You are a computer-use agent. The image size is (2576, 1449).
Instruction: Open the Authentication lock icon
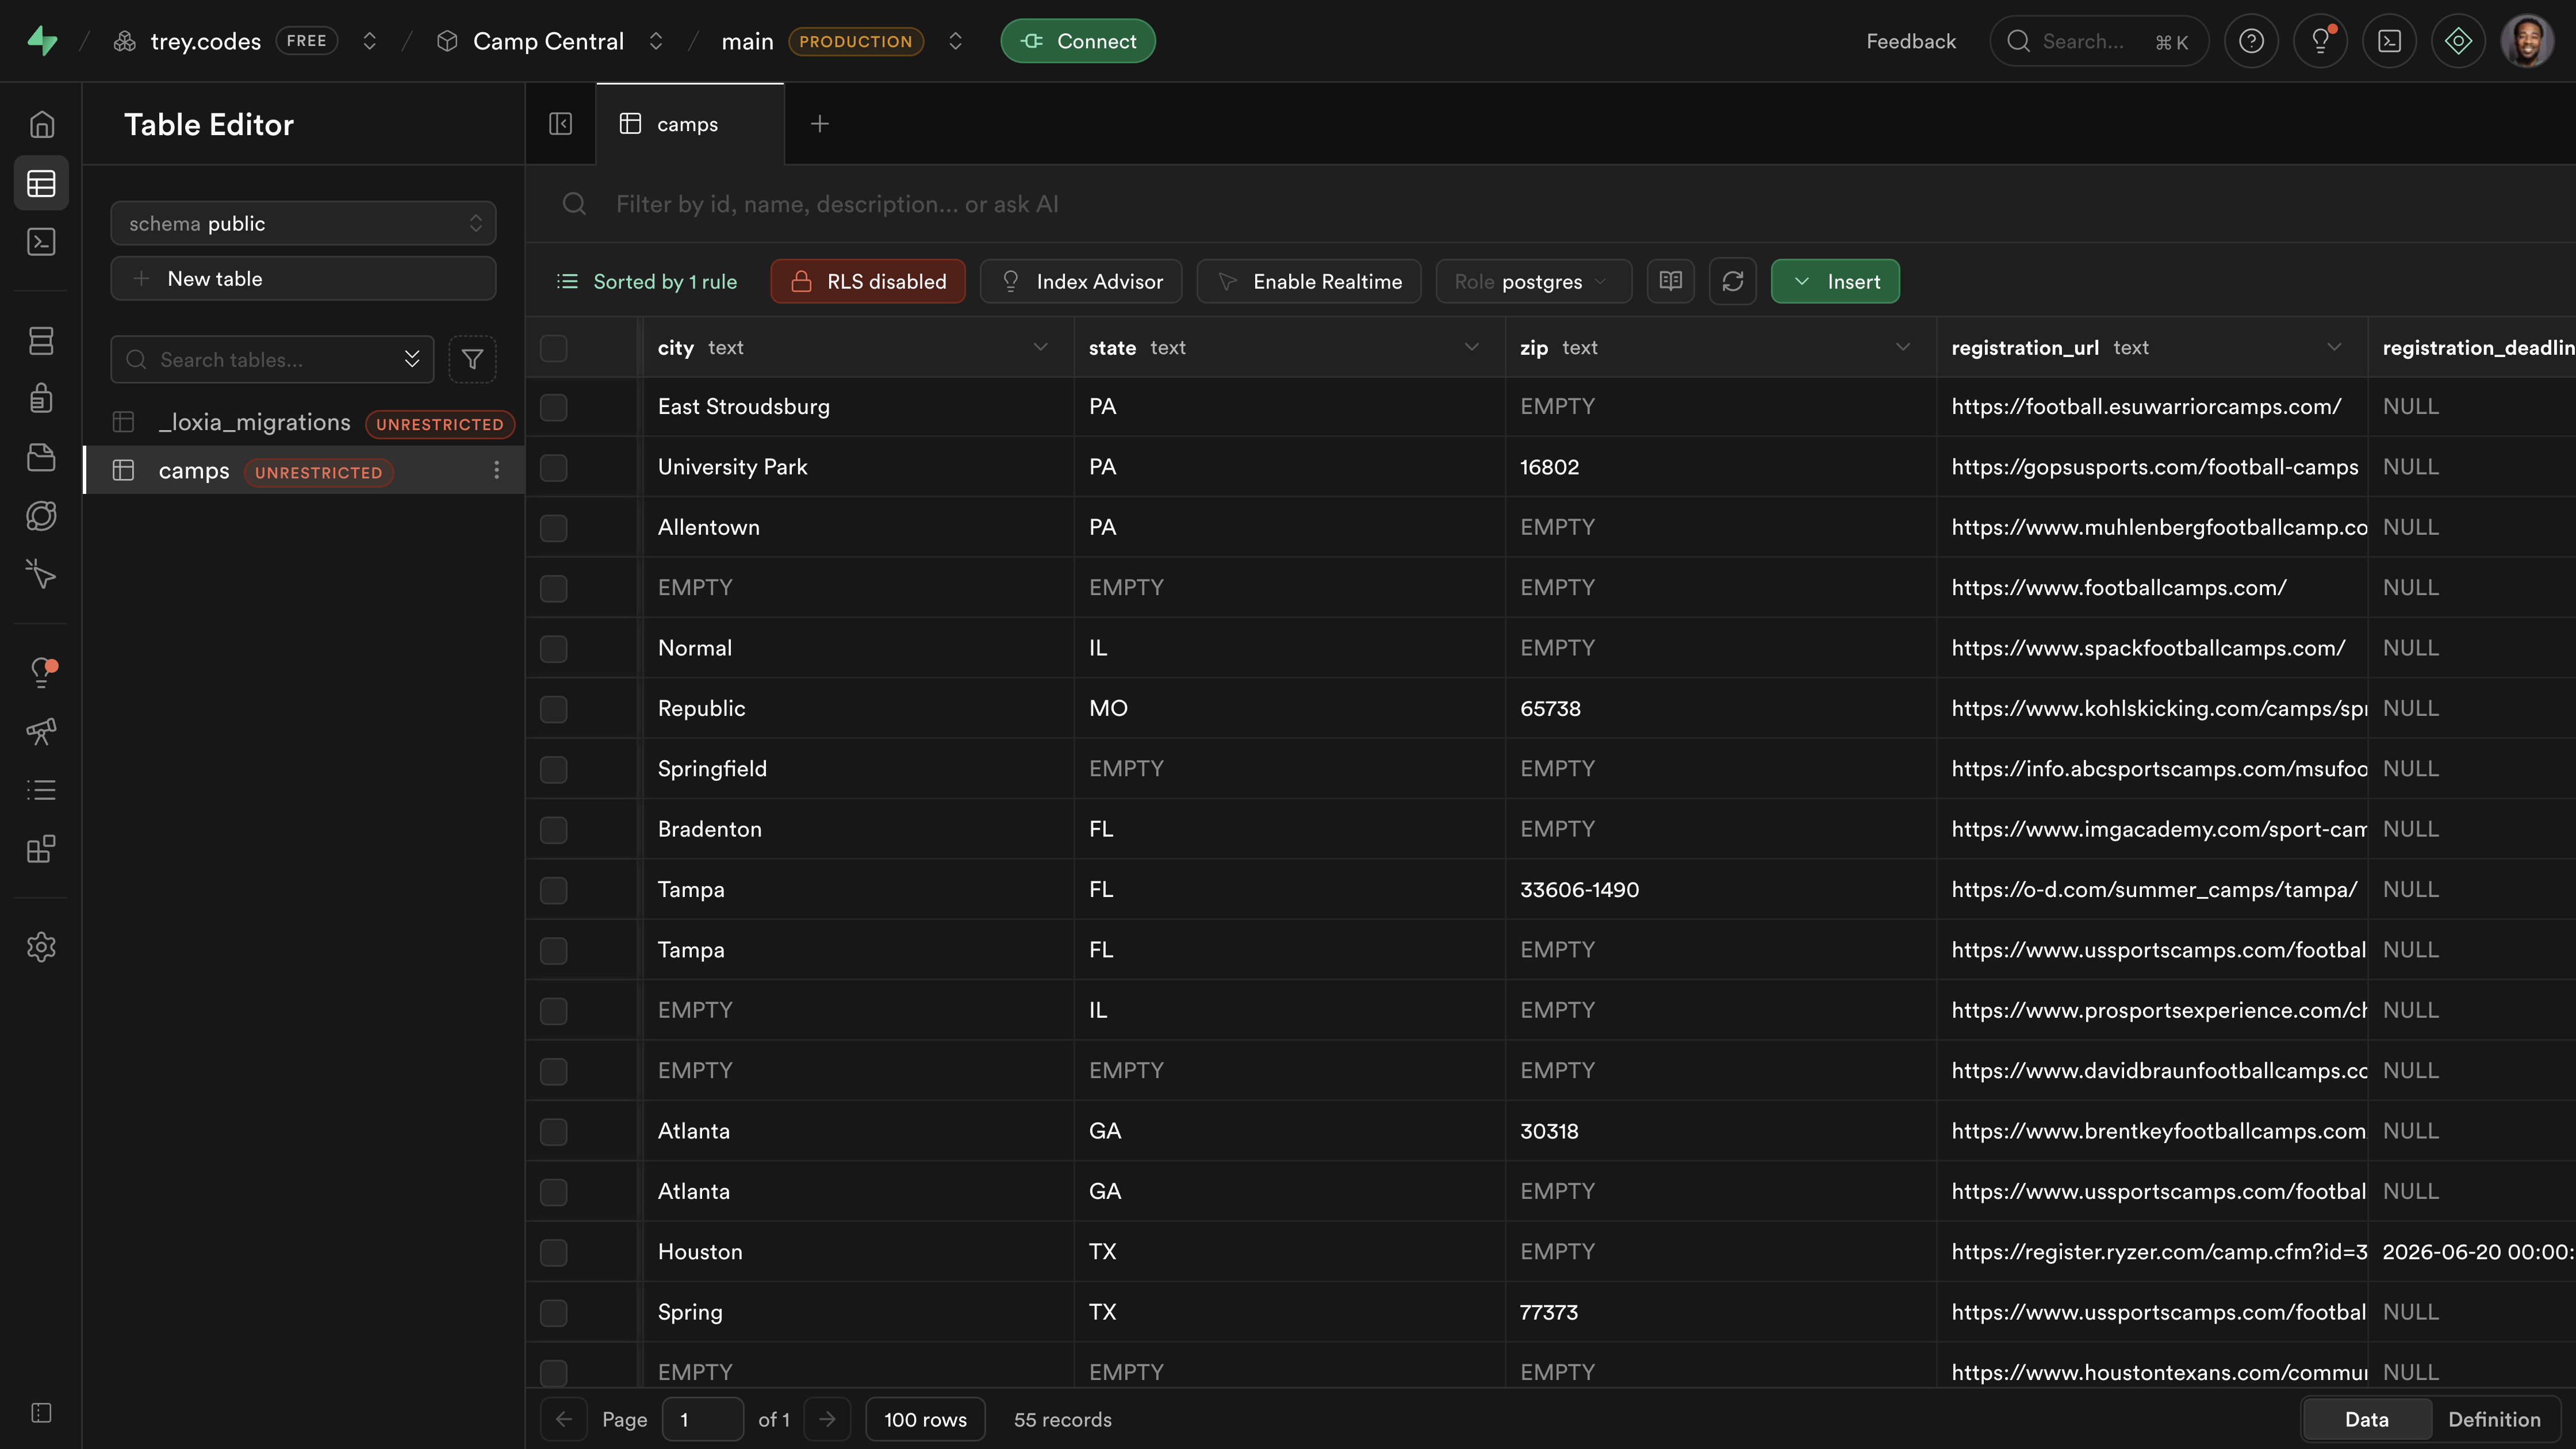point(41,398)
